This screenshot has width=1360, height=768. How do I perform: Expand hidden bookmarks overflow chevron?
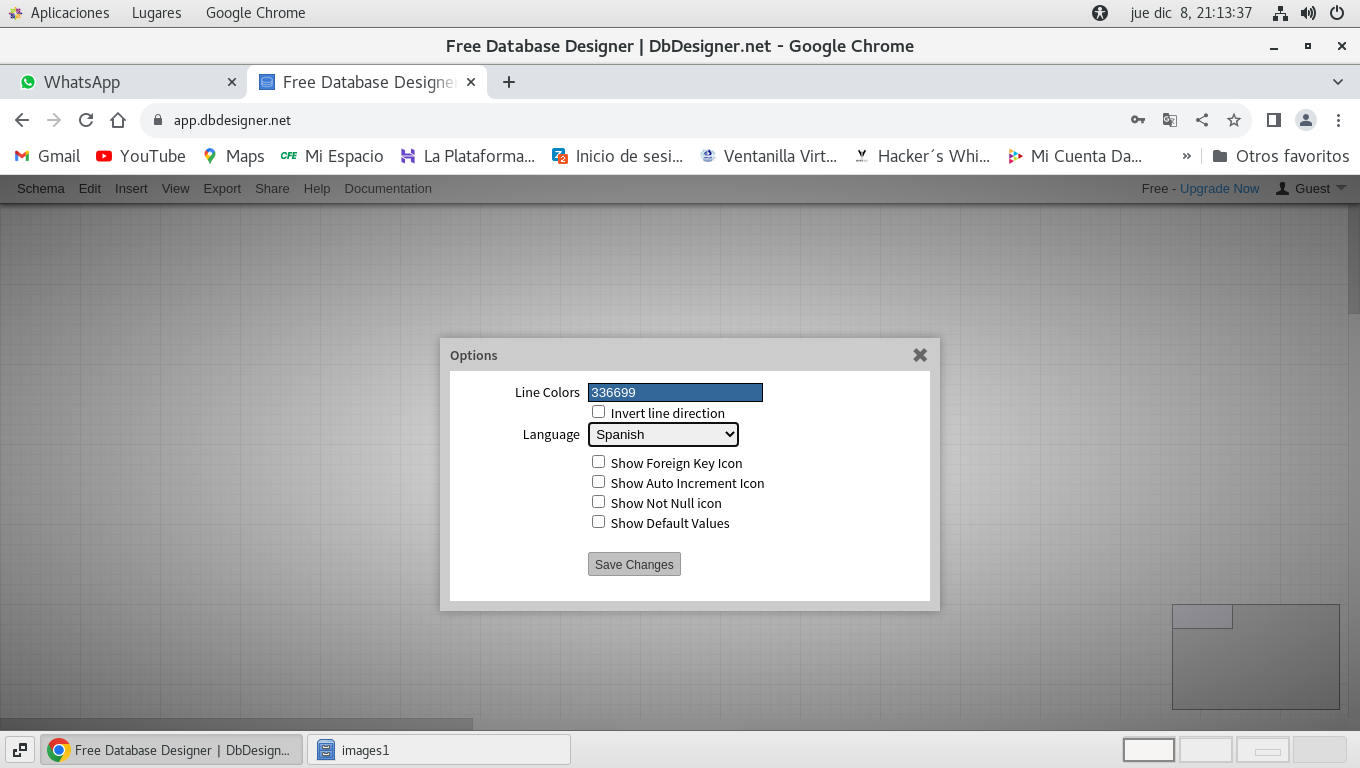[1187, 156]
